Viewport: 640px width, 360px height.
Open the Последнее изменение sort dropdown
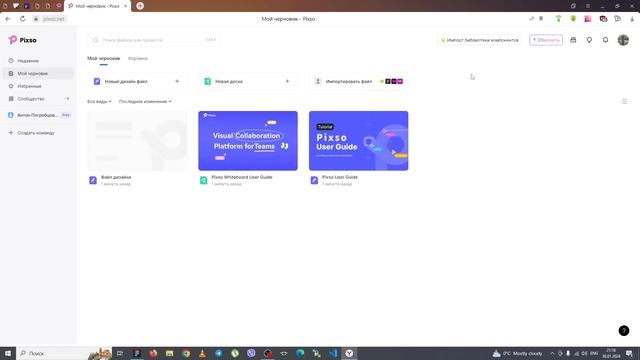click(145, 101)
